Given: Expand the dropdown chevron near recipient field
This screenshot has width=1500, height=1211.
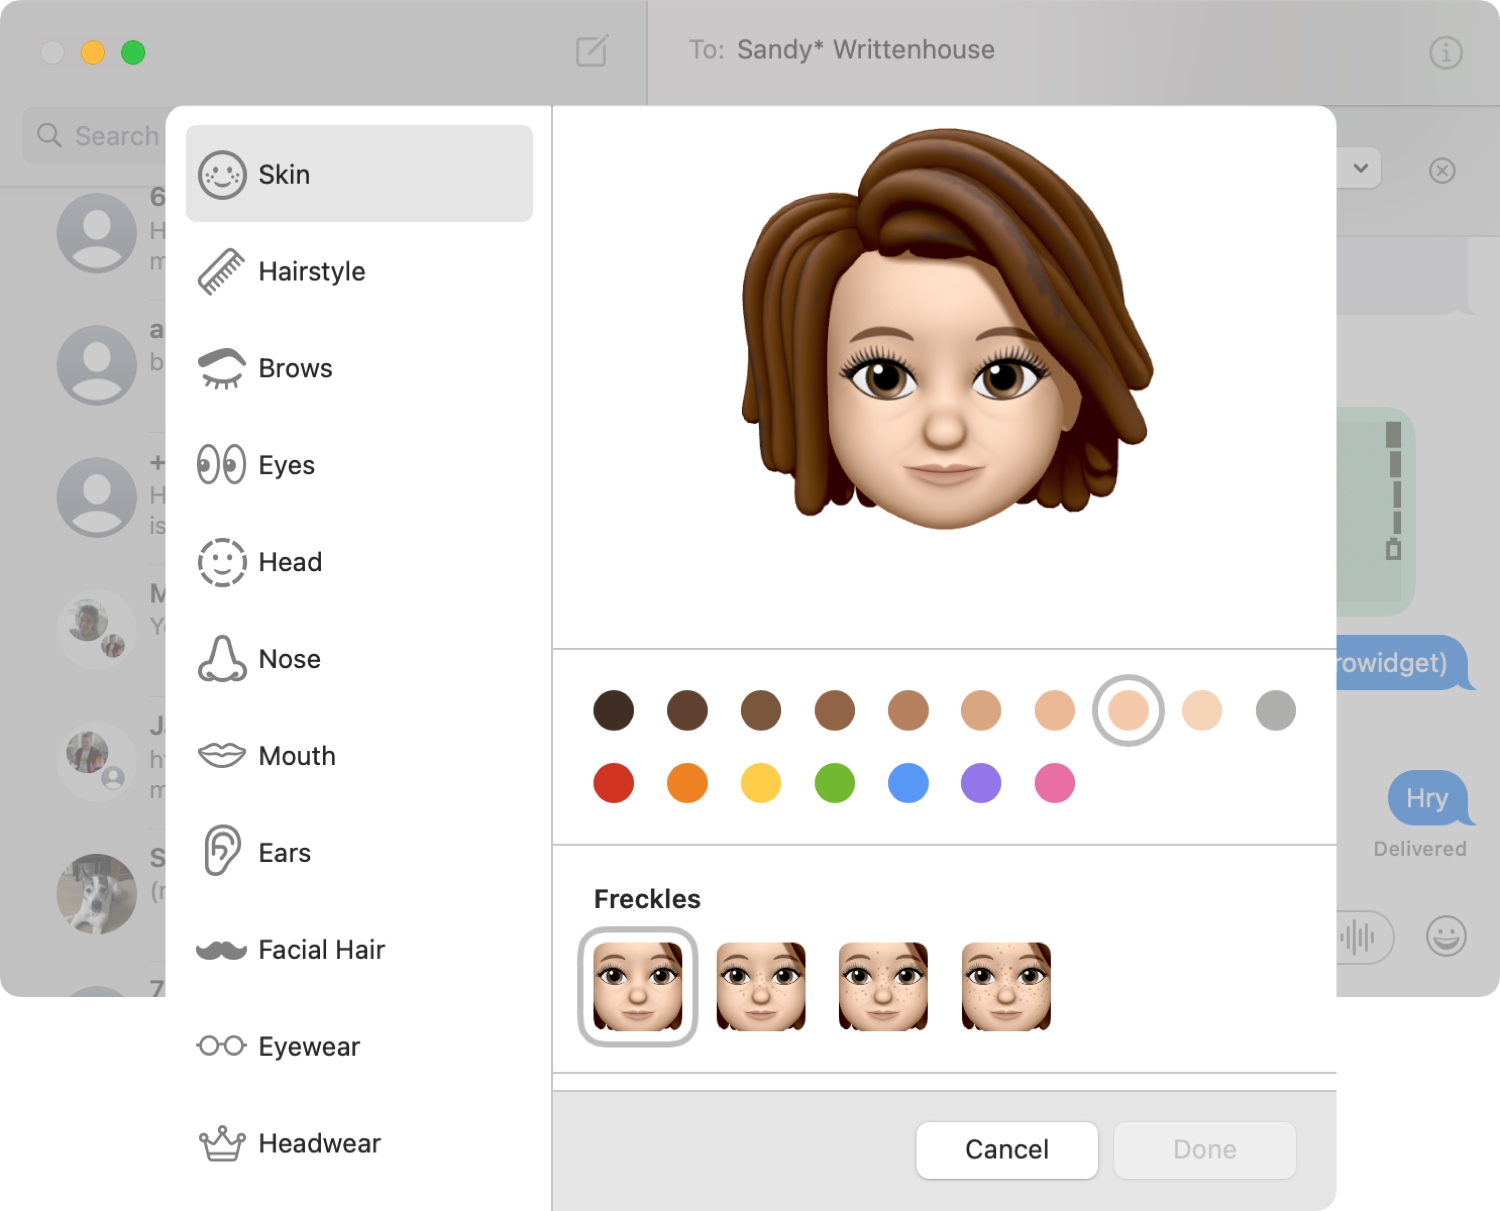Looking at the screenshot, I should tap(1360, 168).
